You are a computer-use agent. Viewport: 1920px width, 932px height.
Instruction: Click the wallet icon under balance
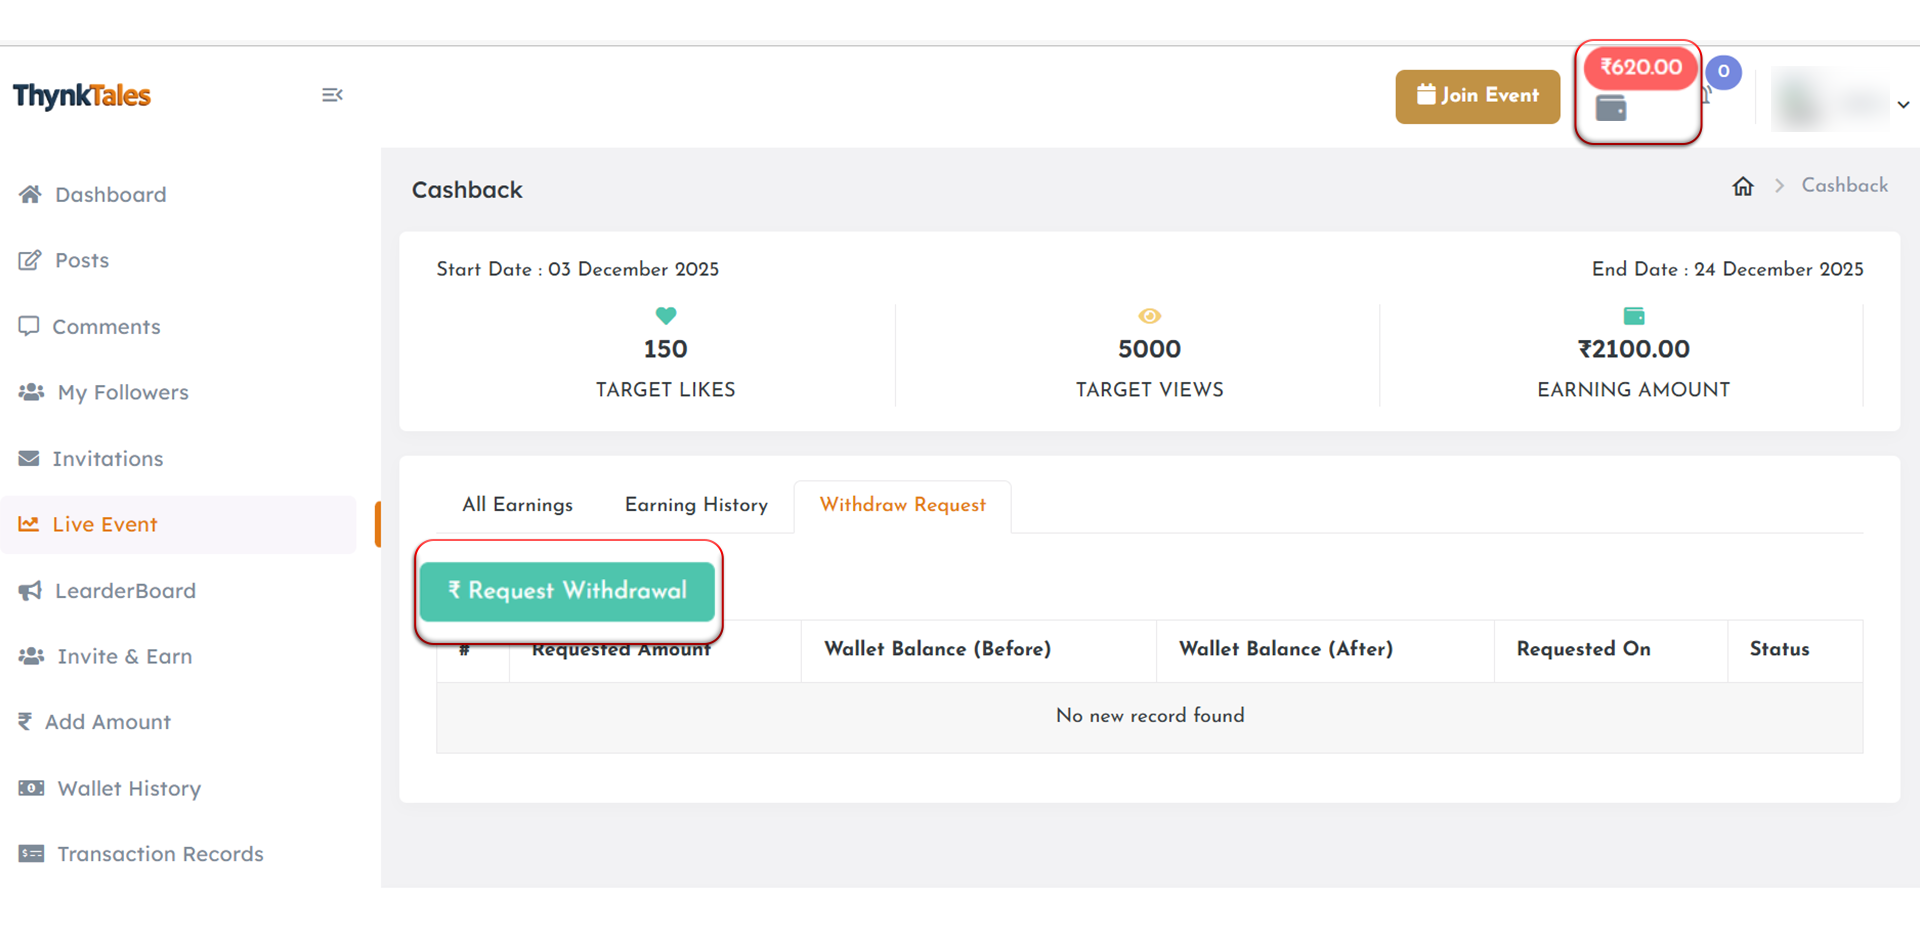[1610, 108]
